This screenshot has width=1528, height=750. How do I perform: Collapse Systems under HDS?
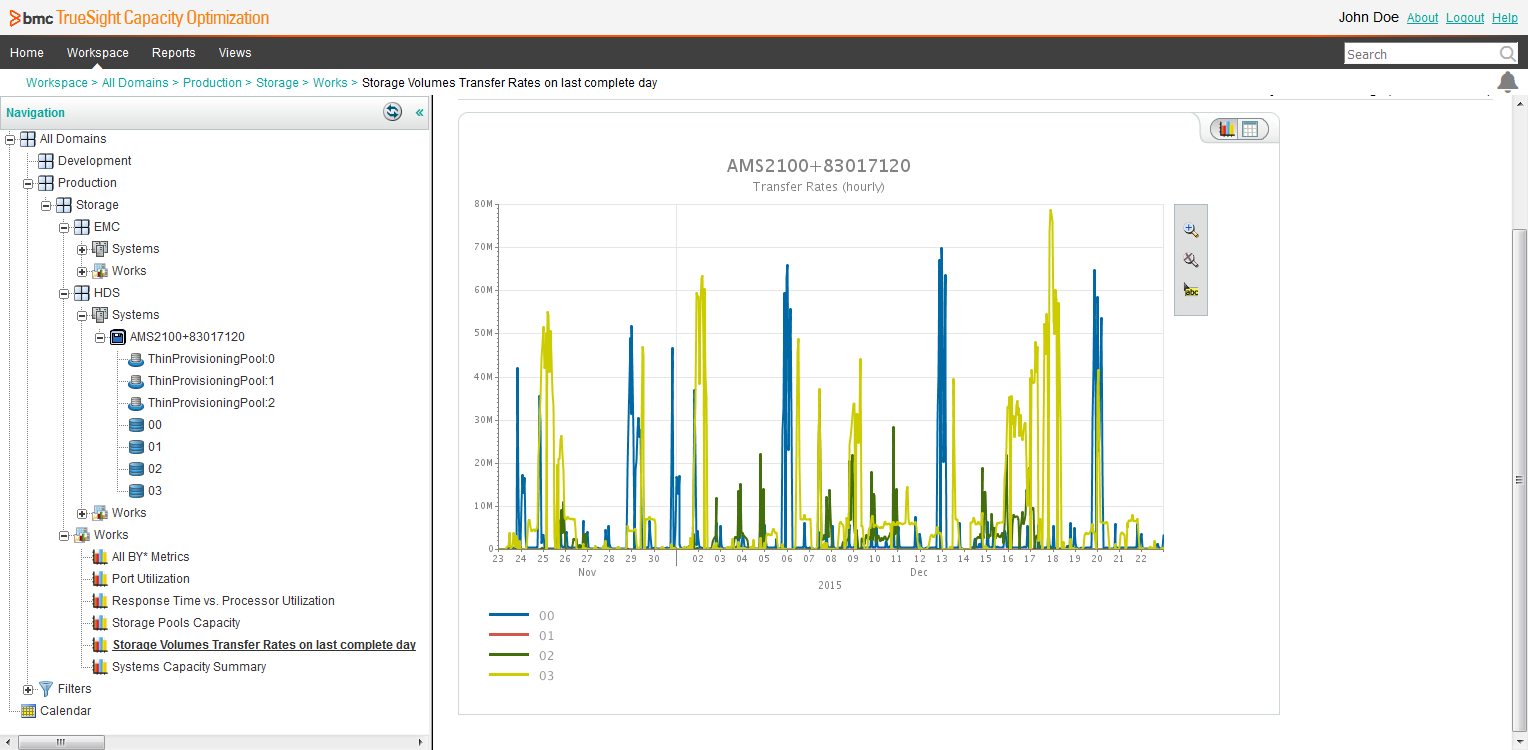point(82,315)
